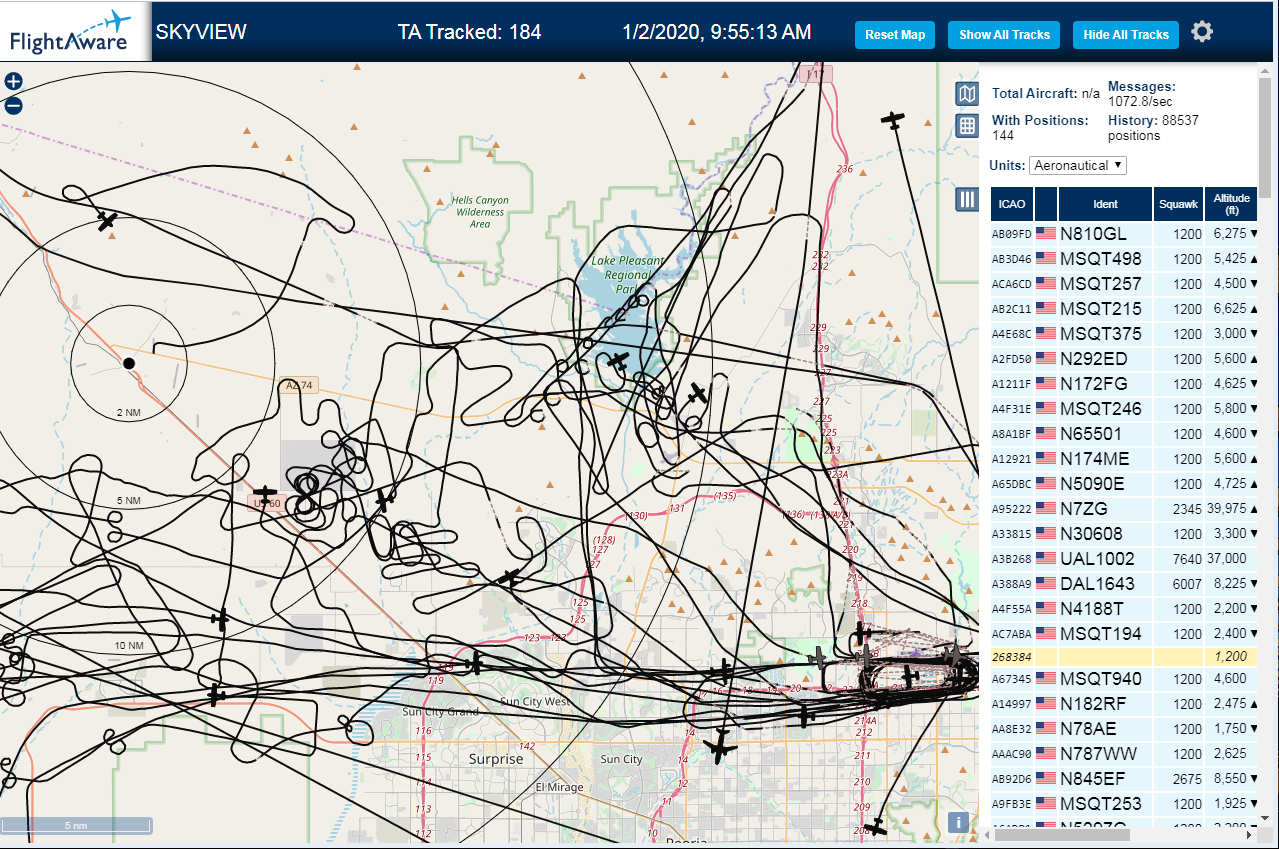
Task: Click the US flag in N810GL row
Action: pyautogui.click(x=1046, y=234)
